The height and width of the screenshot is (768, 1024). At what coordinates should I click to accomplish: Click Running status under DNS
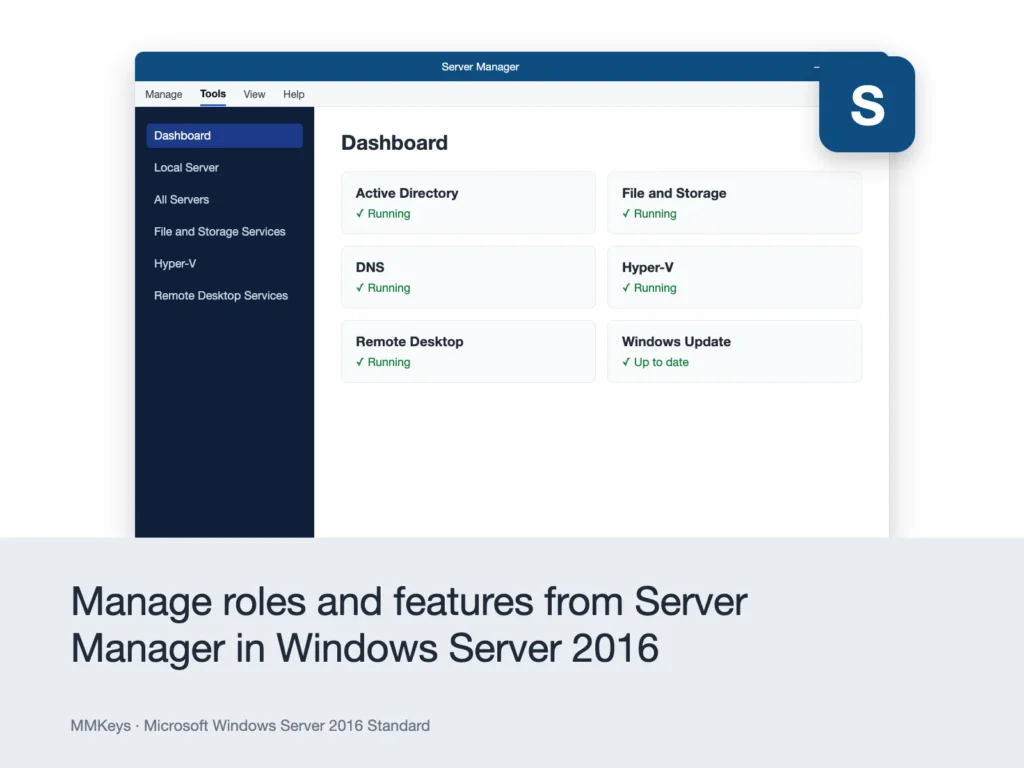coord(383,288)
